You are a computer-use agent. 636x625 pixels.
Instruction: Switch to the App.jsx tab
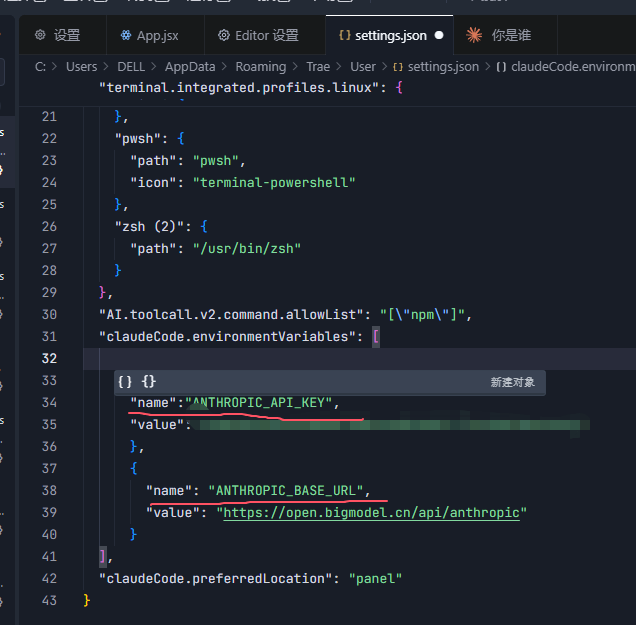click(x=157, y=35)
